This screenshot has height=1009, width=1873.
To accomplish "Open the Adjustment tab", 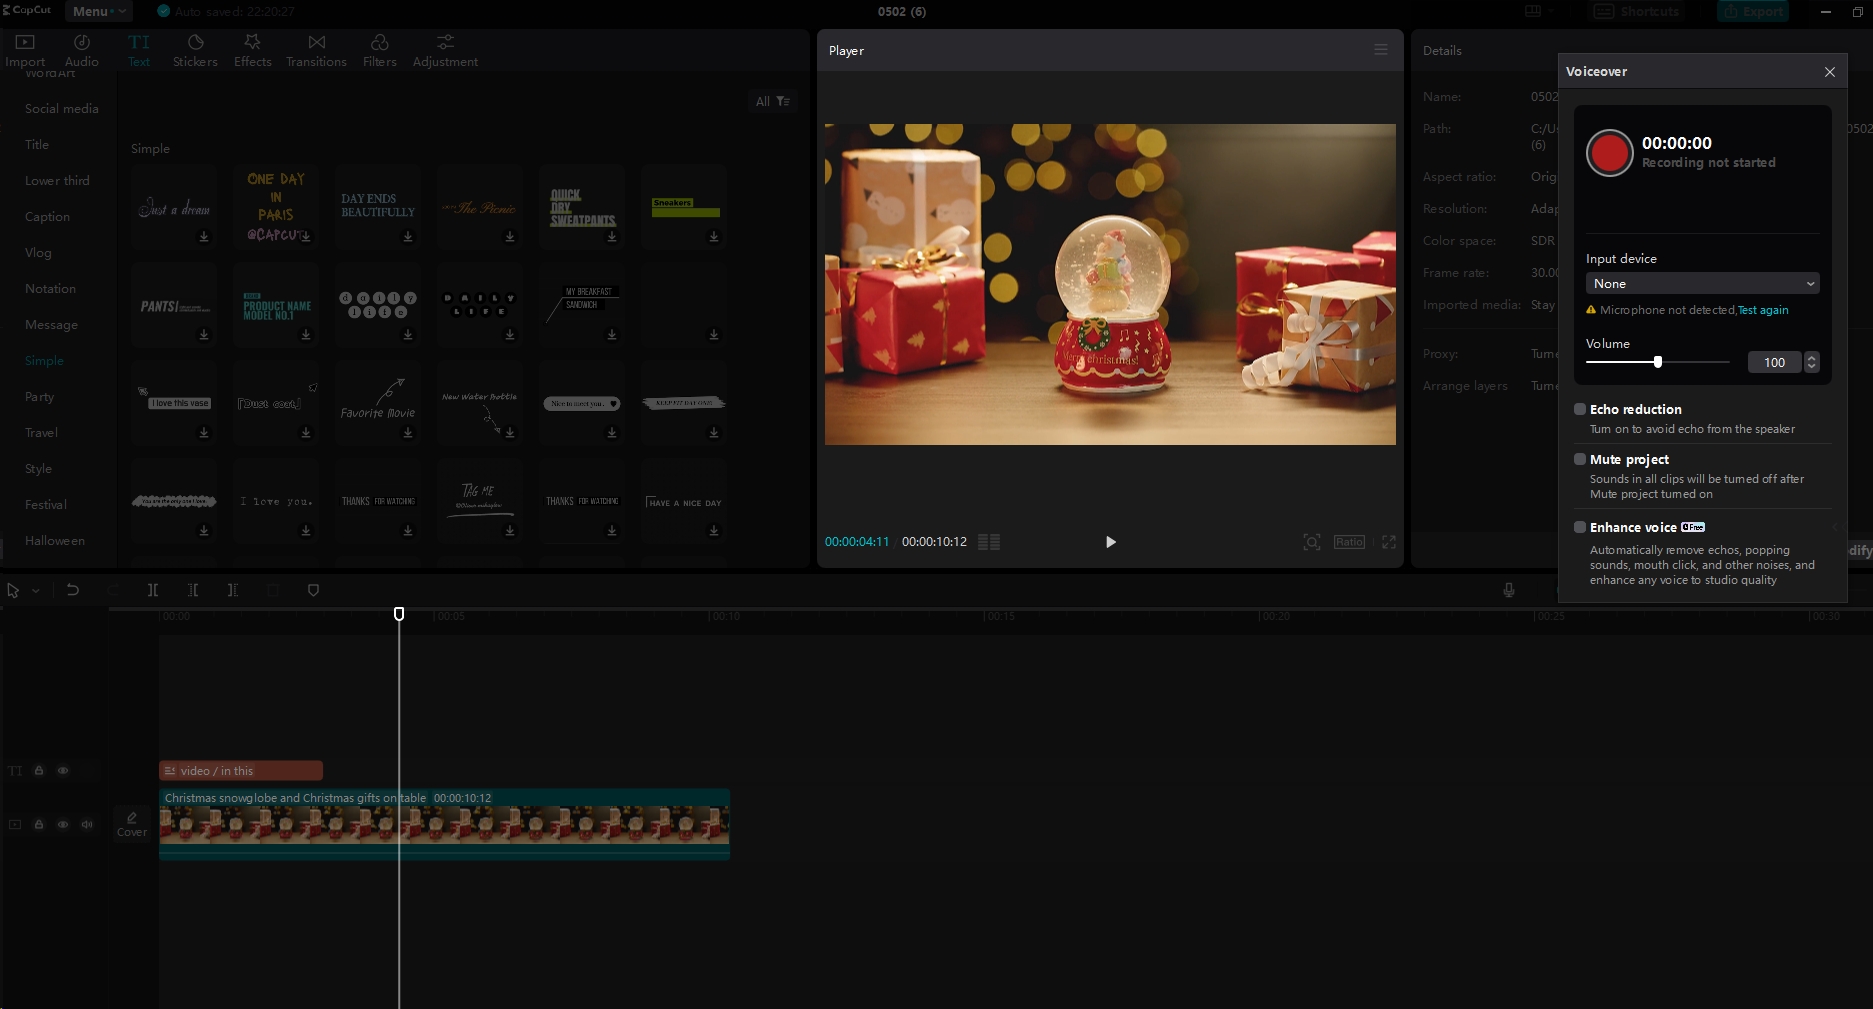I will (x=445, y=50).
